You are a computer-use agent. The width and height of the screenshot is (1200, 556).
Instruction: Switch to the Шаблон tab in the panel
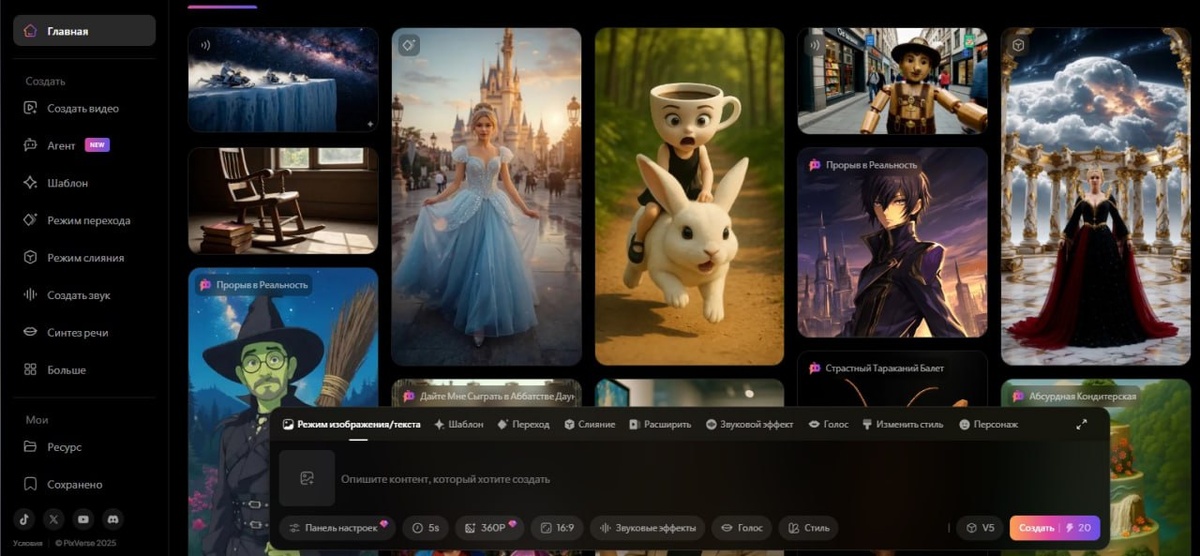(x=458, y=424)
